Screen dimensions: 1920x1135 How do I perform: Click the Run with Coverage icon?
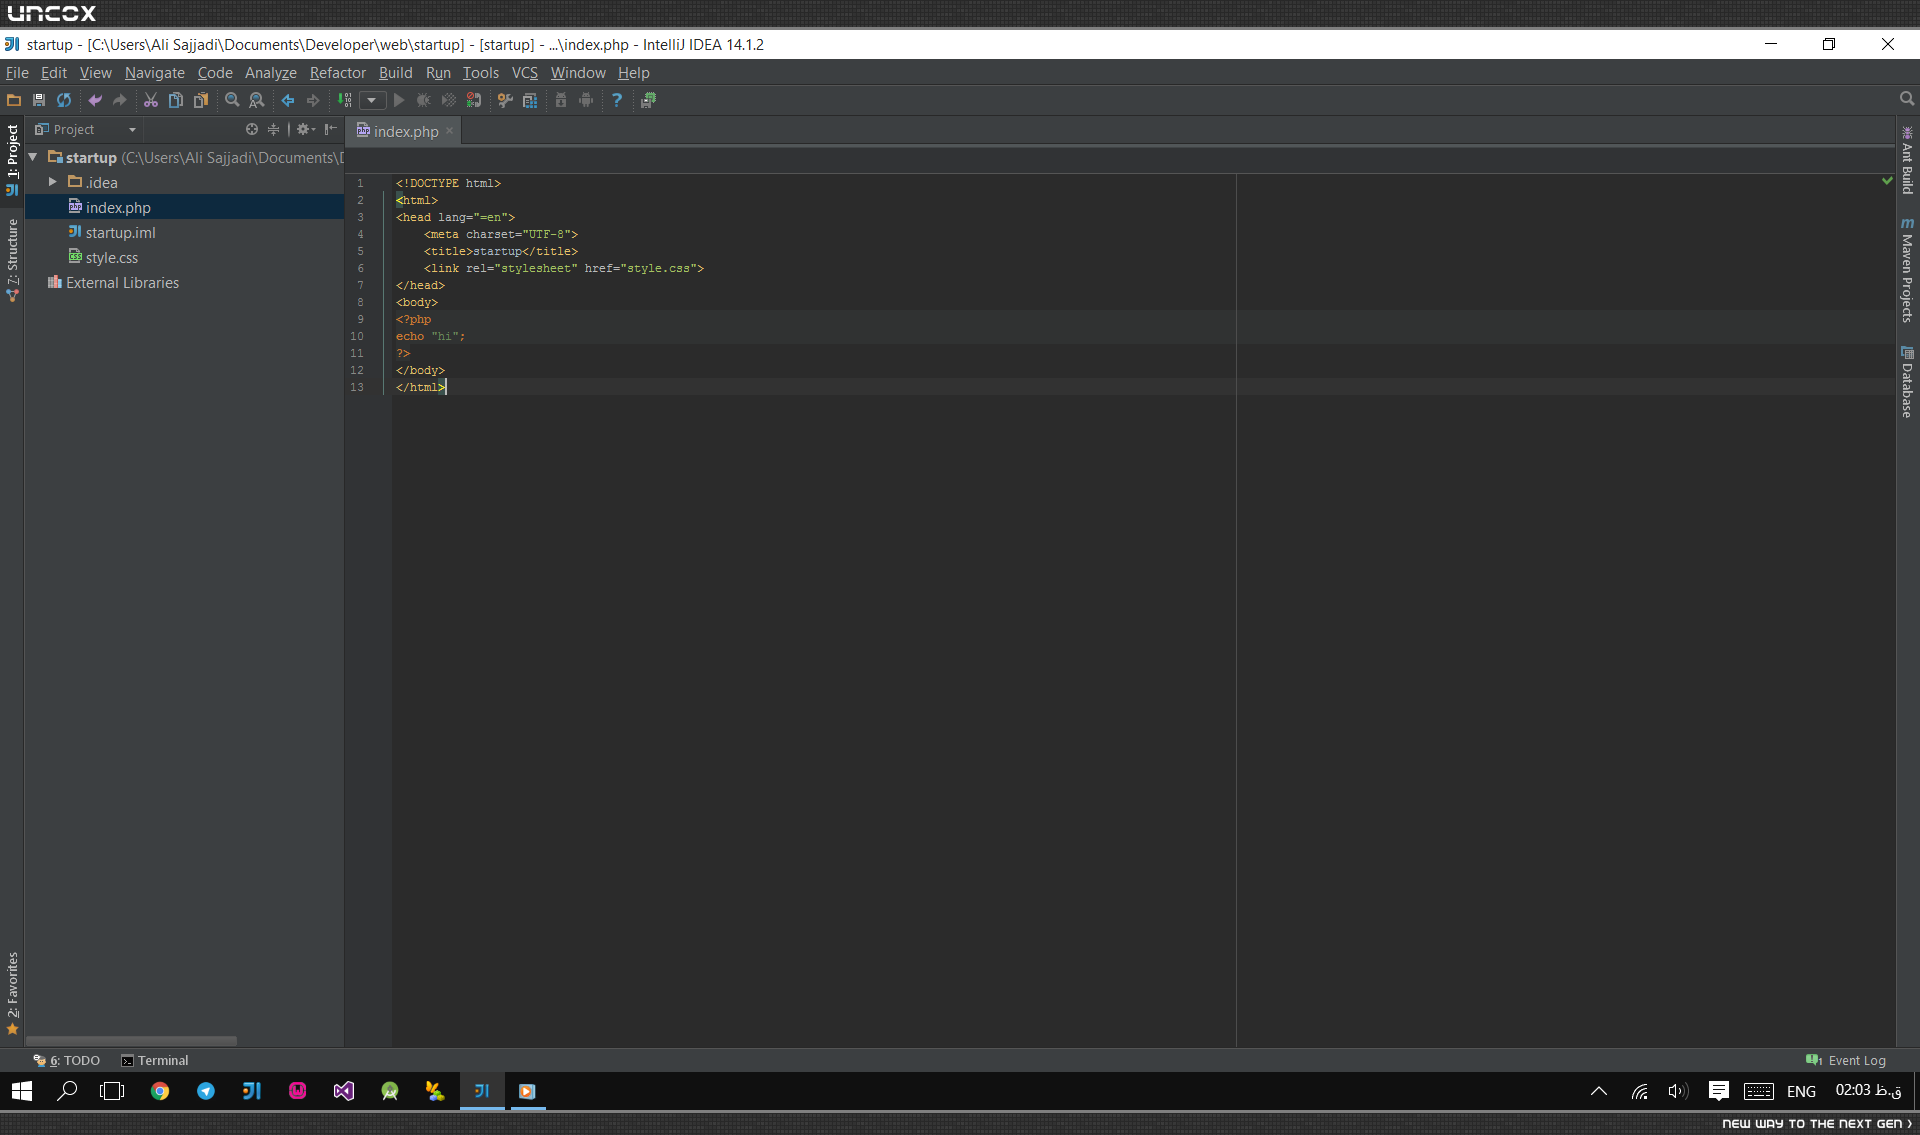449,100
